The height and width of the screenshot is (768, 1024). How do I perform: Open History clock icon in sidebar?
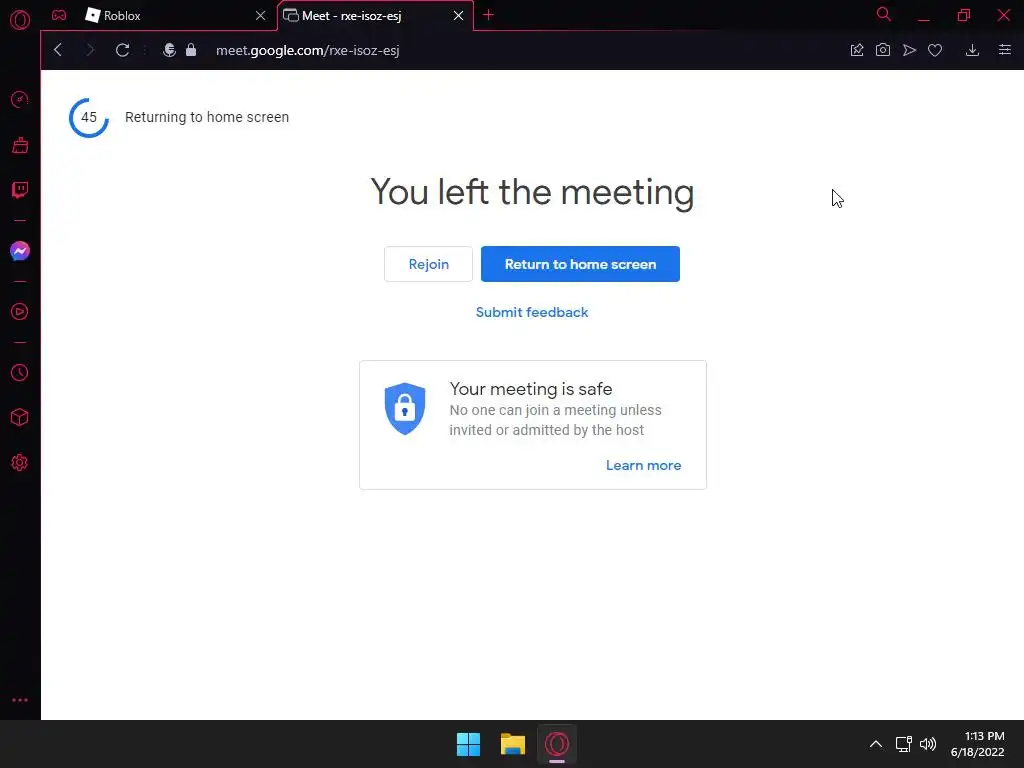coord(20,372)
